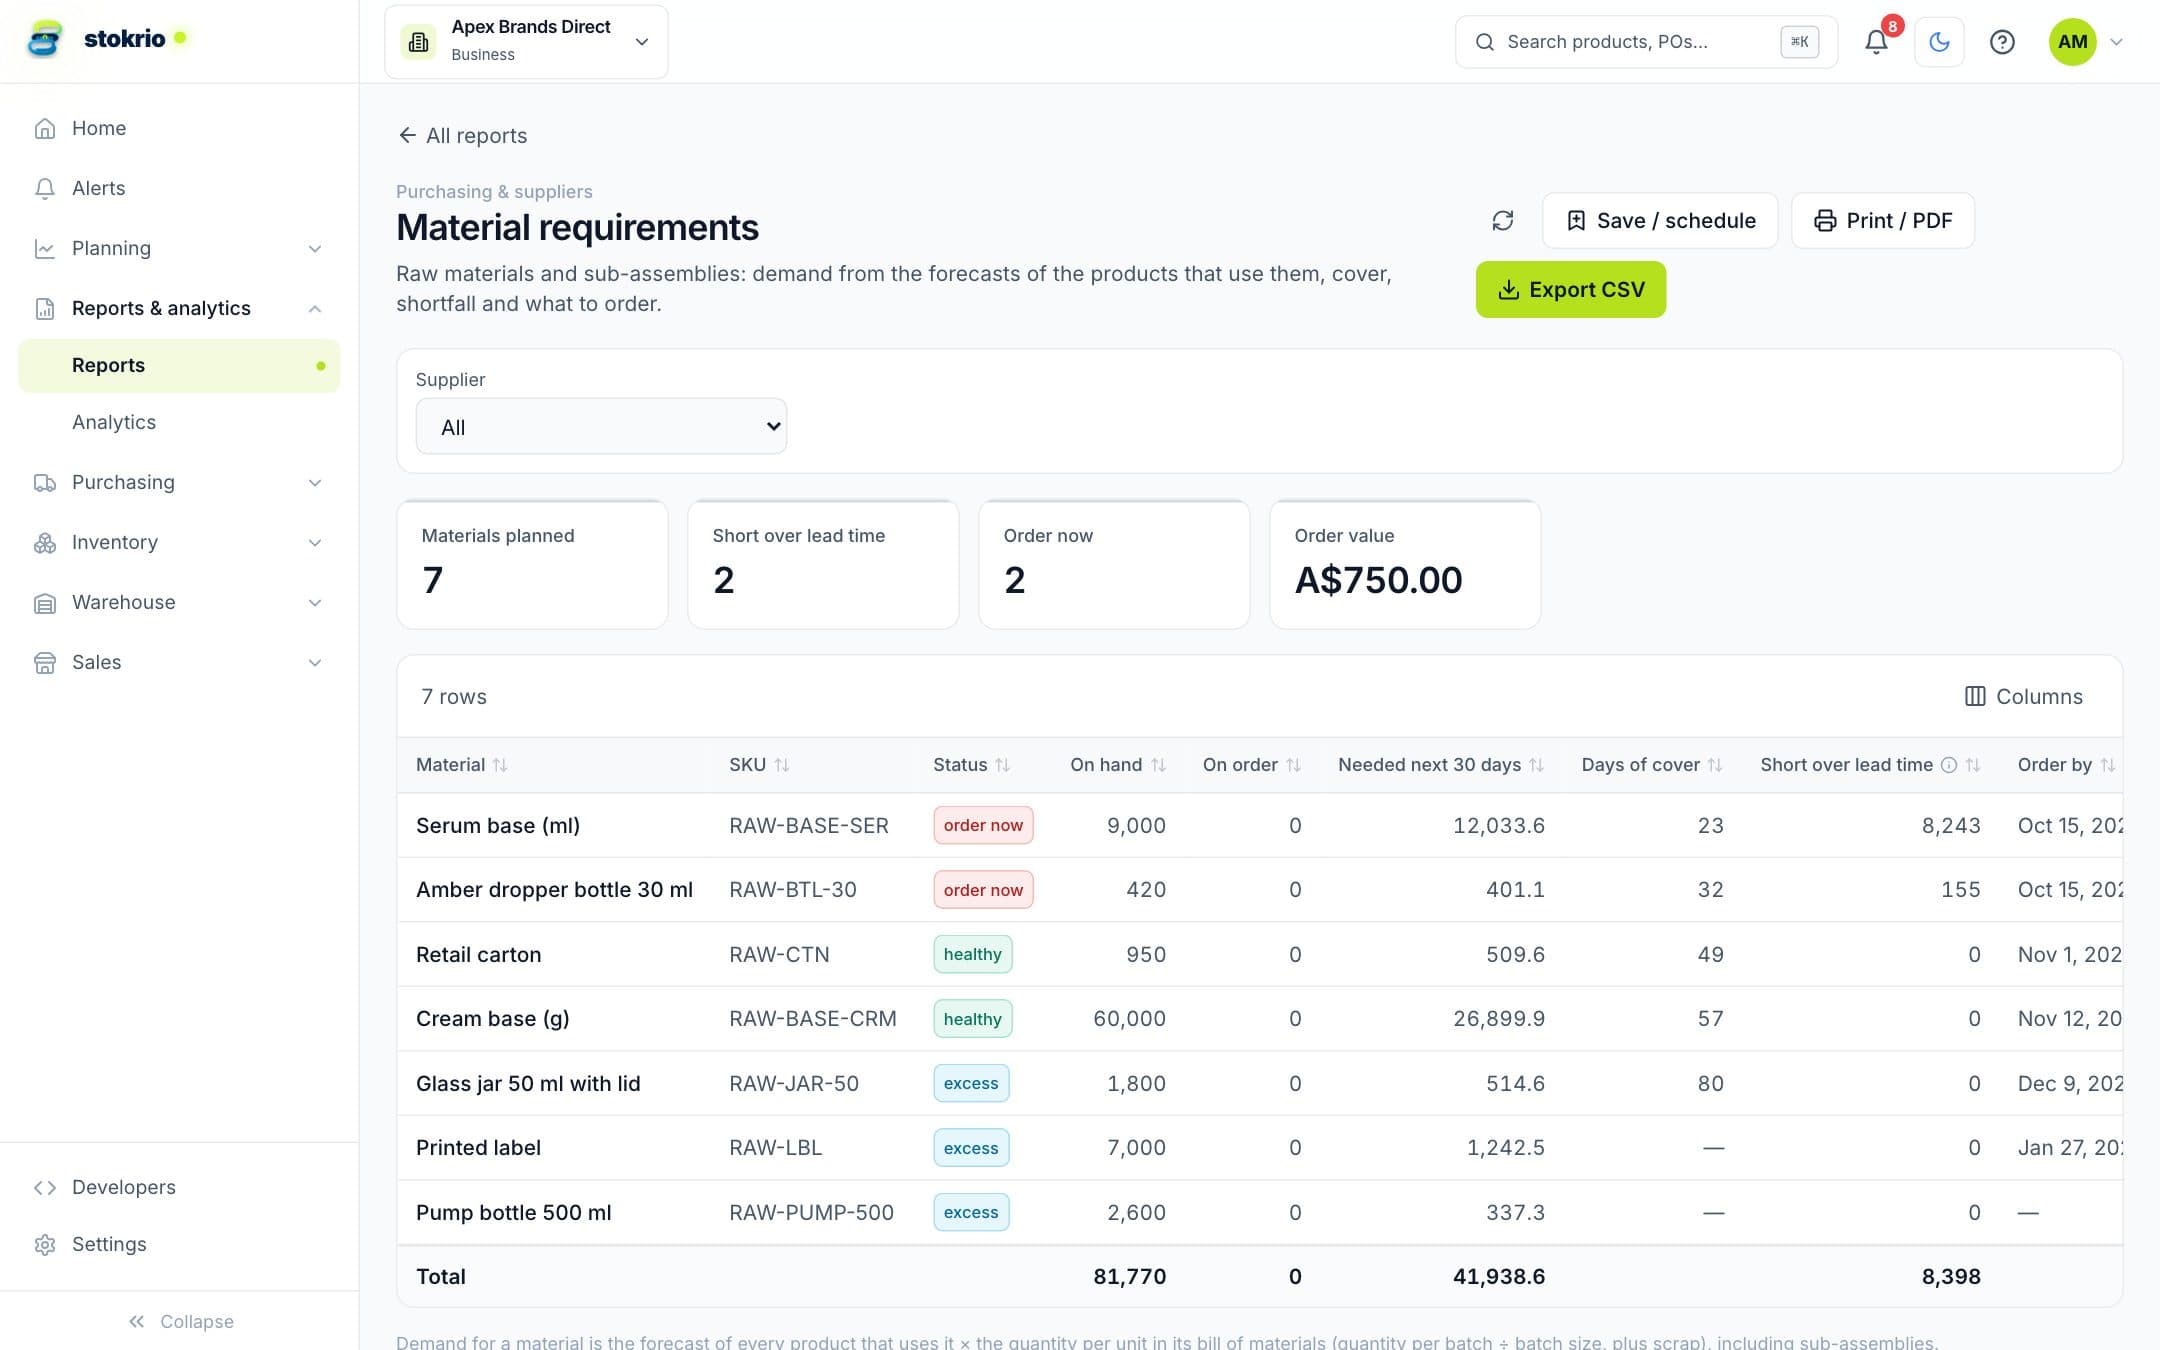Click the Retail carton healthy status badge

click(972, 954)
